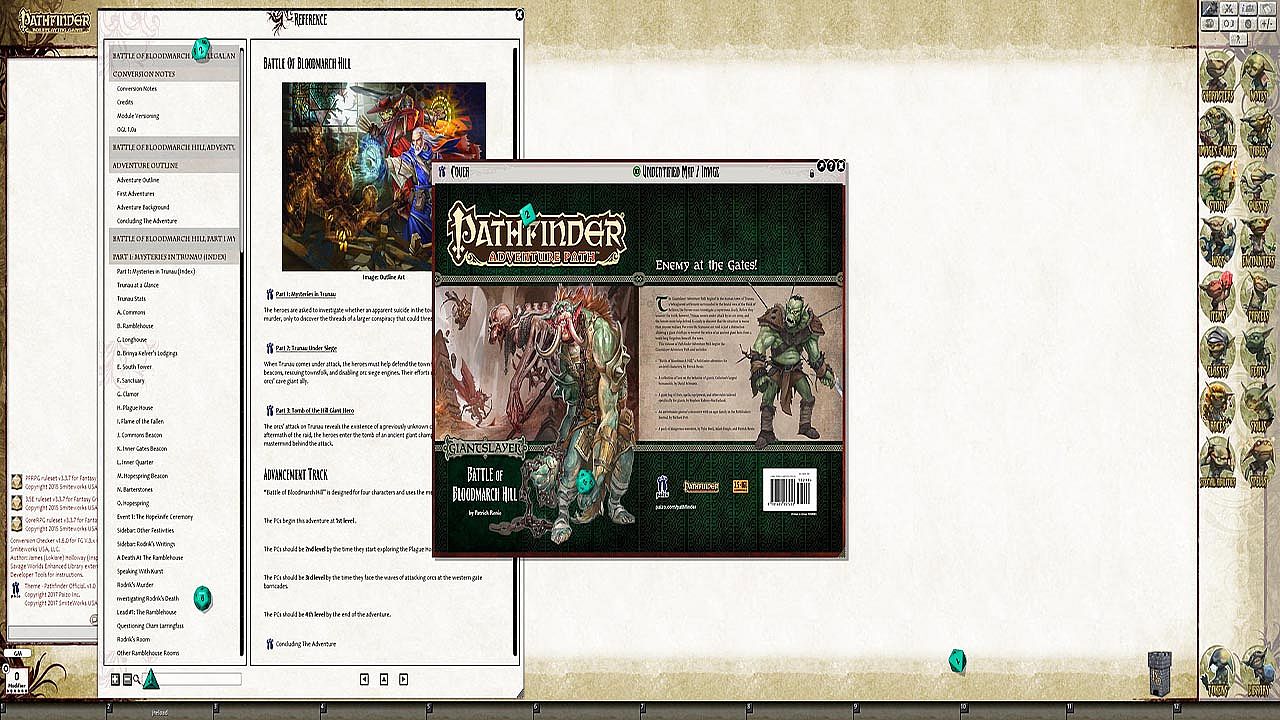Select A Death At The Ramblehouse entry

[150, 558]
